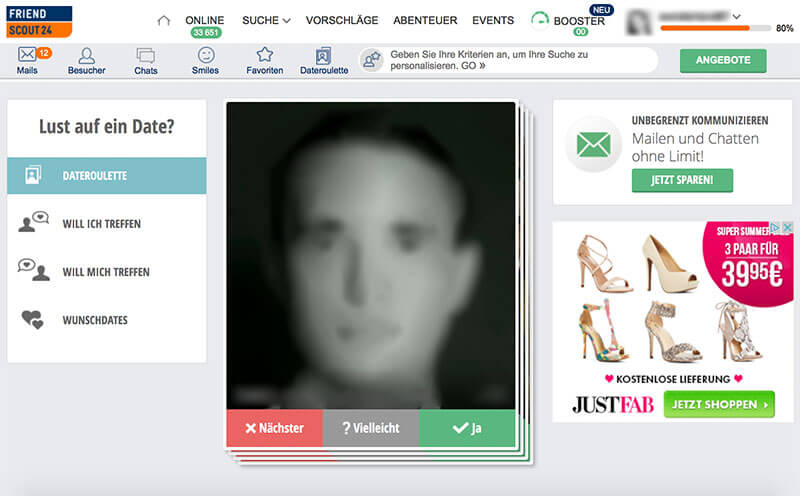Click the Jetzt Sparen! button
Screen dimensions: 800x496
[682, 180]
